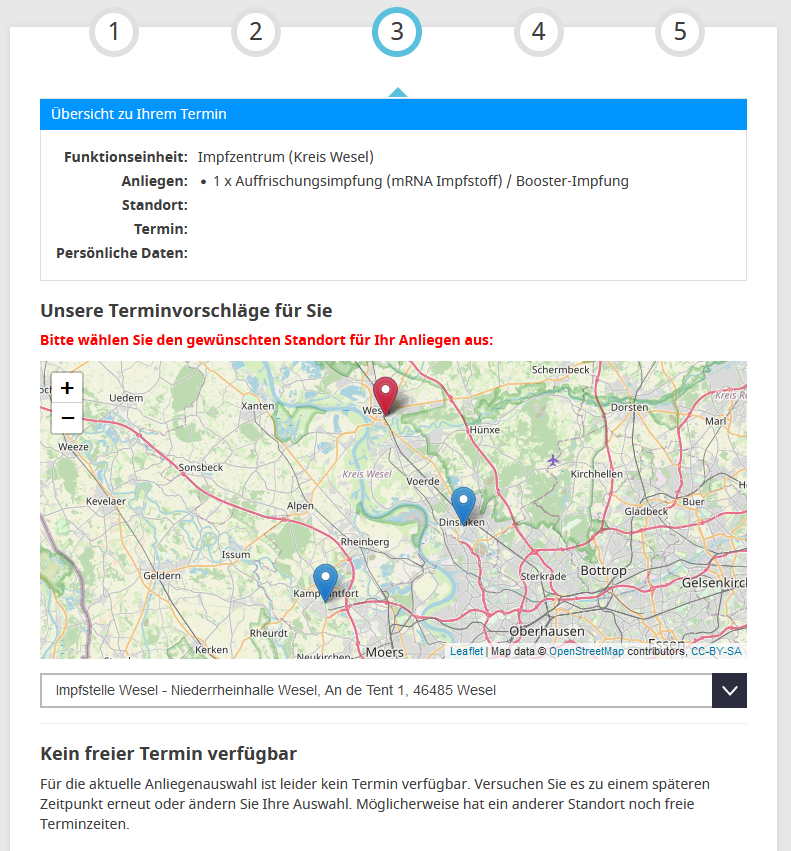Click the 'Funktionseinheit:' label
This screenshot has width=791, height=851.
click(126, 157)
